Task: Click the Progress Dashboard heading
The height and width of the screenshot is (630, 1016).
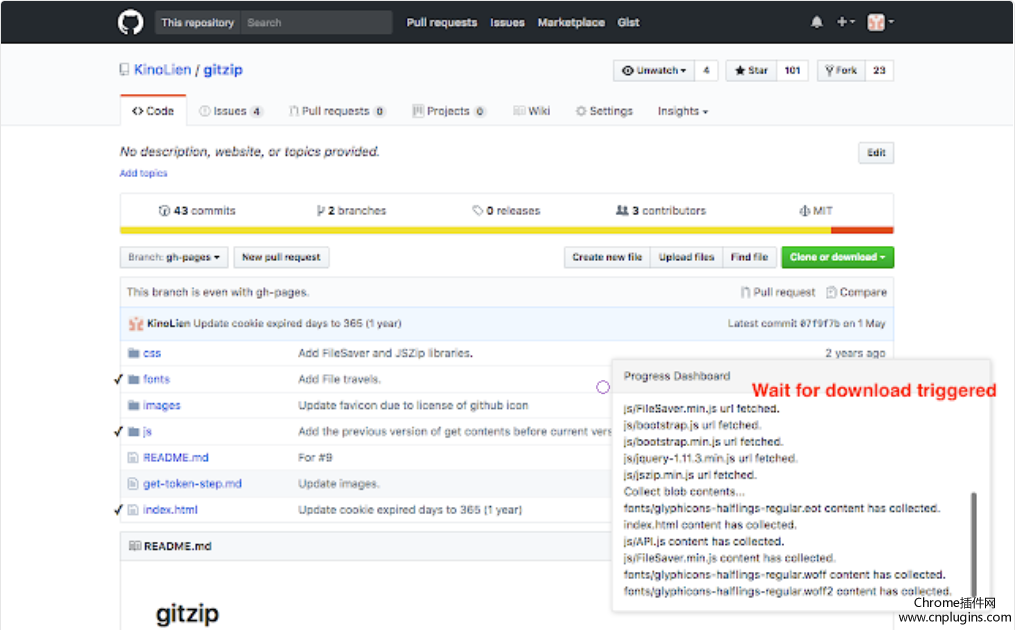Action: click(x=676, y=376)
